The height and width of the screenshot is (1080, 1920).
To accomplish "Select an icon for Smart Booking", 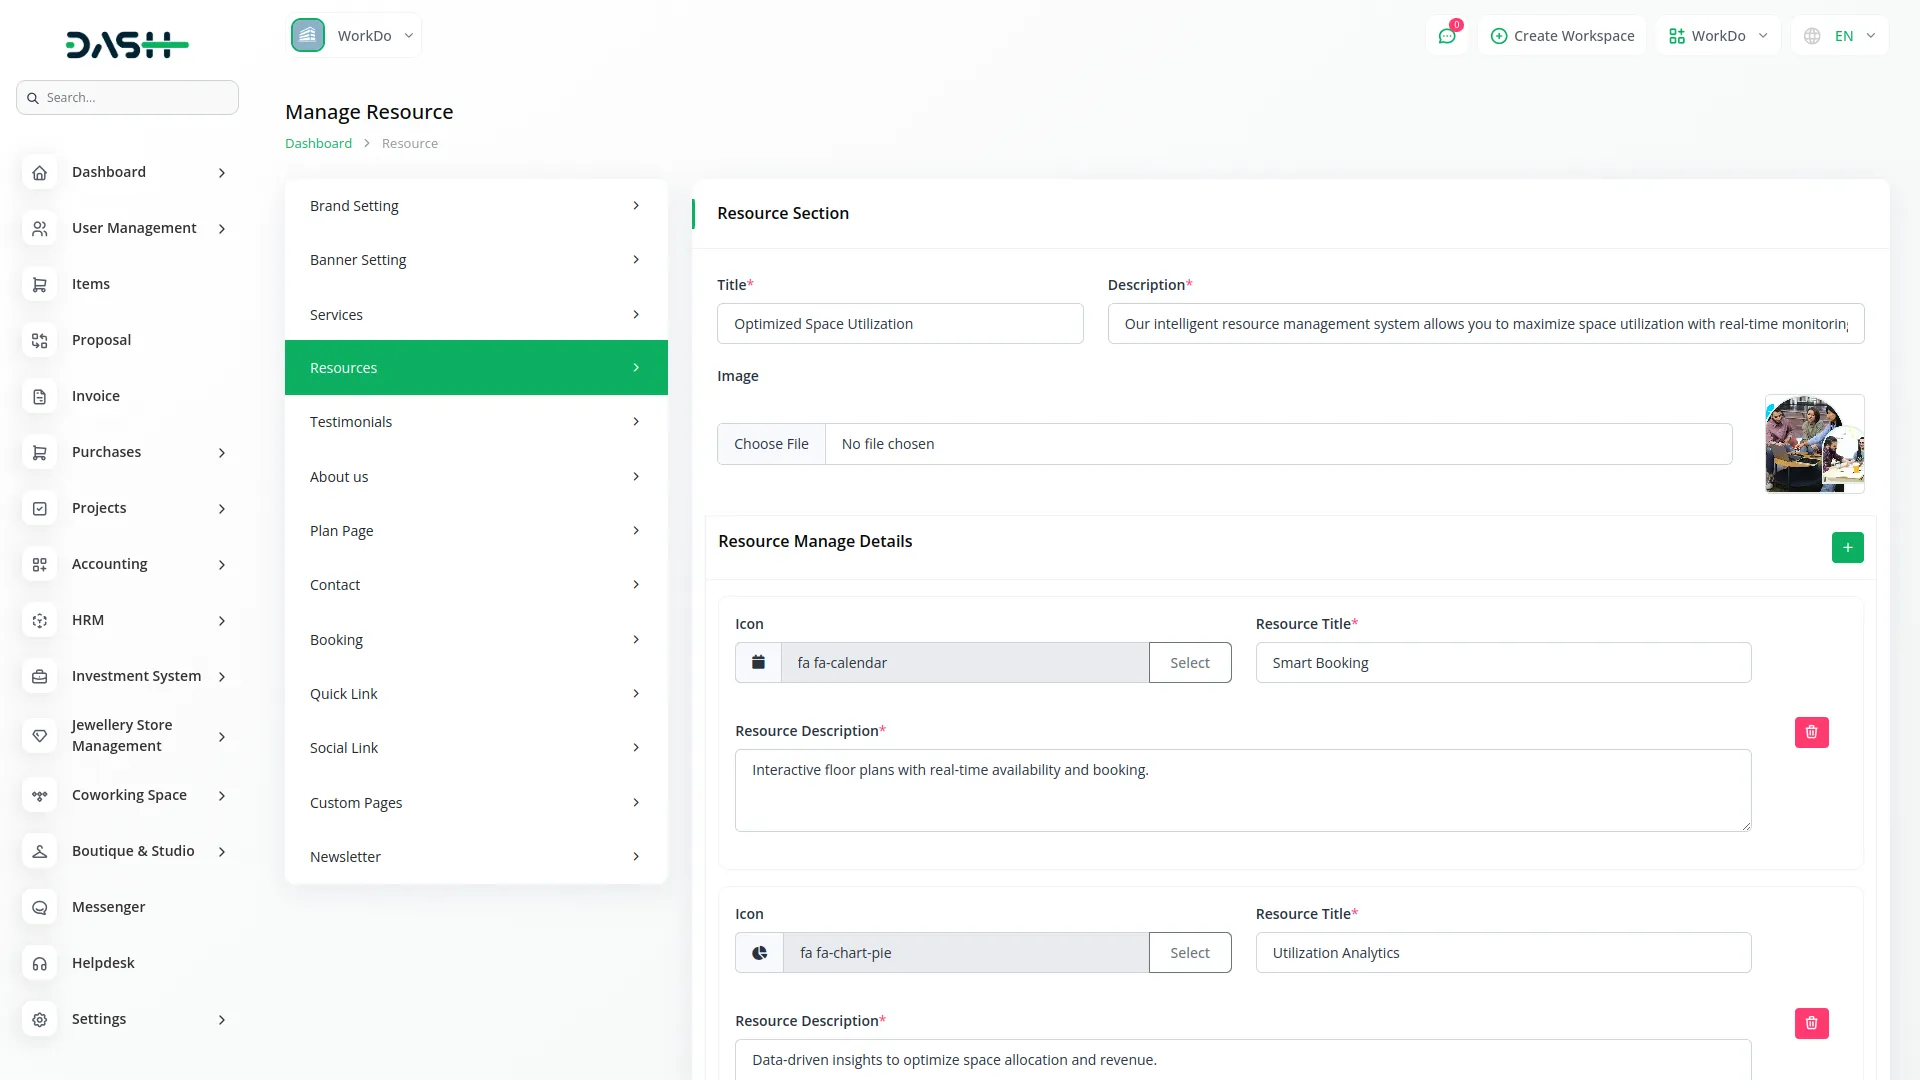I will coord(1189,662).
